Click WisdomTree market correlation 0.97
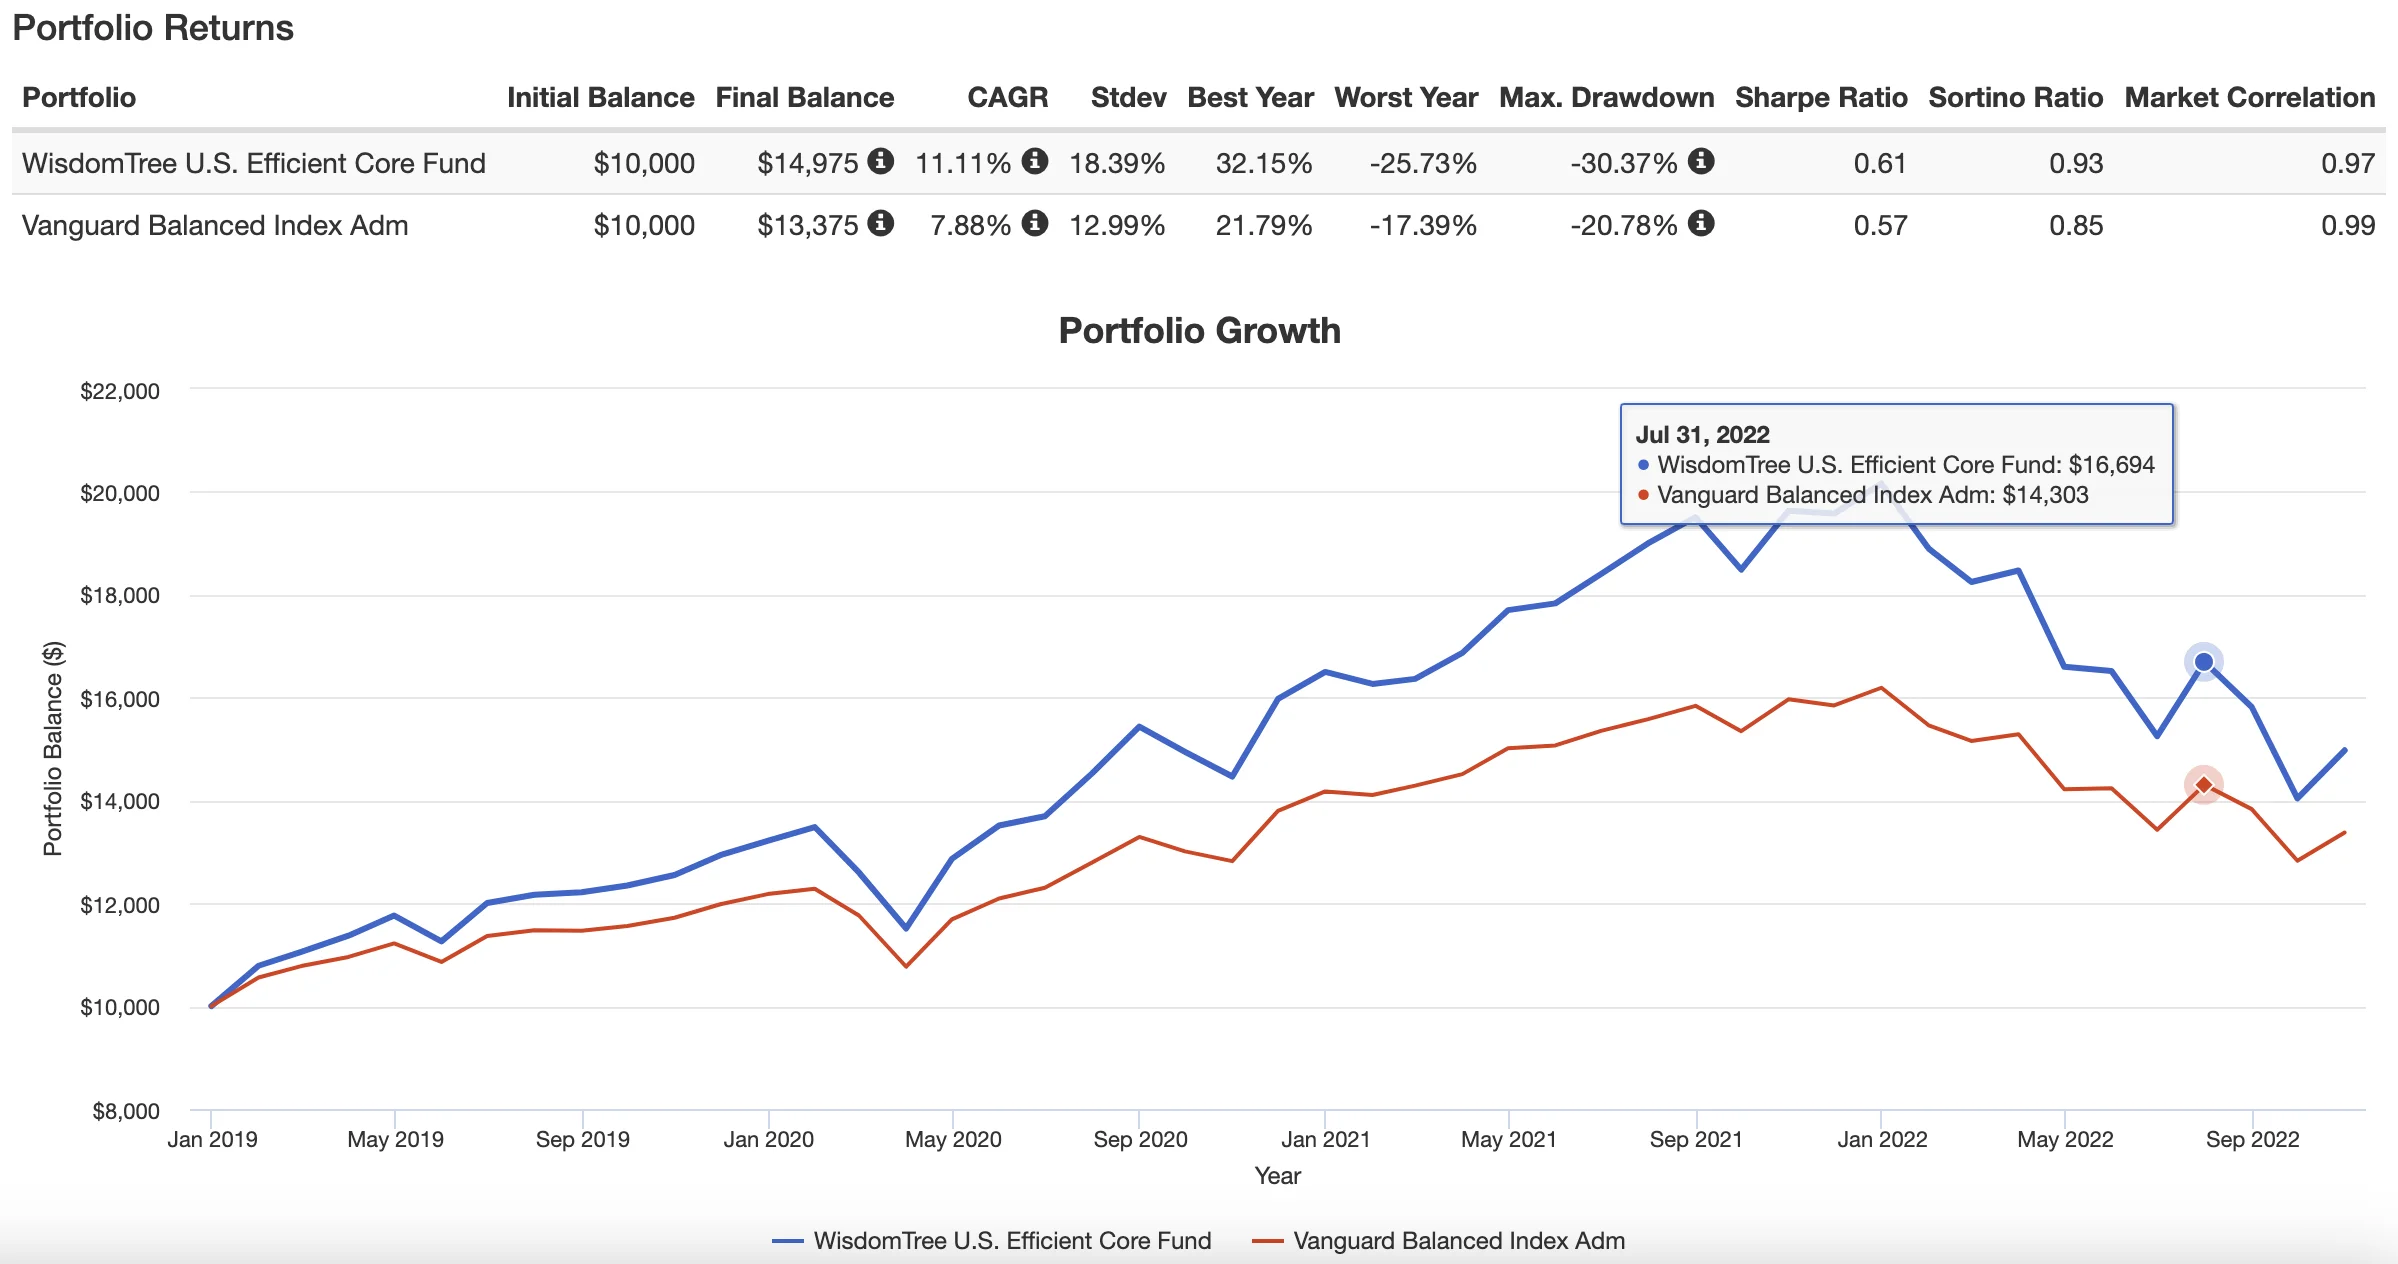2398x1264 pixels. click(2348, 163)
